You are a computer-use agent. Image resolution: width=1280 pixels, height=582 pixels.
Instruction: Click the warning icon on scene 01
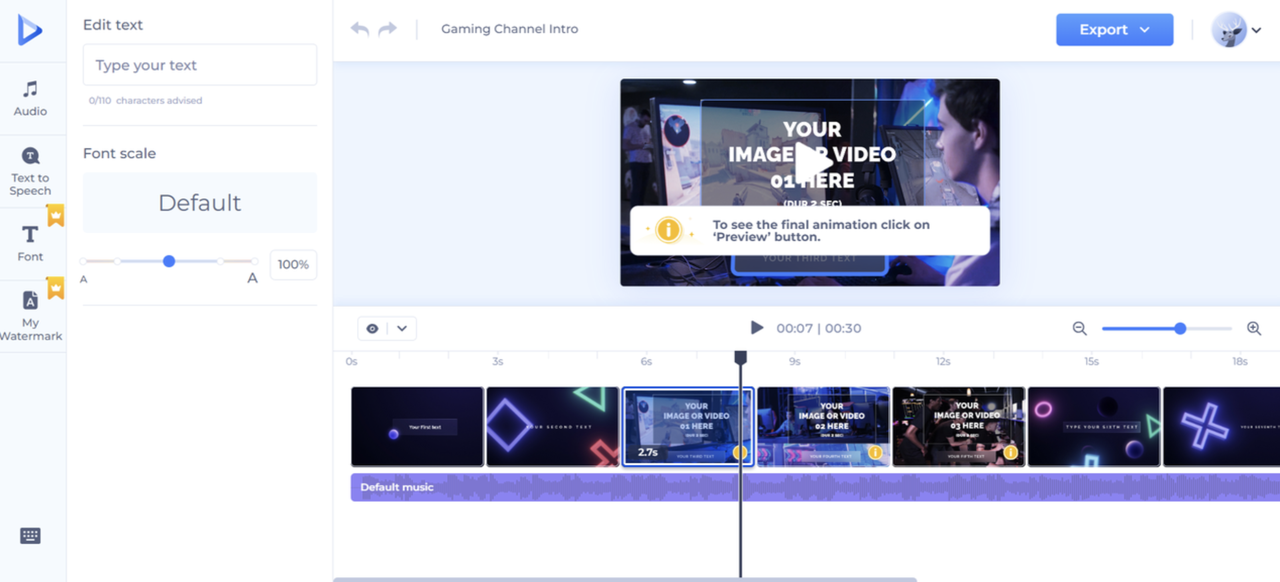[x=740, y=453]
